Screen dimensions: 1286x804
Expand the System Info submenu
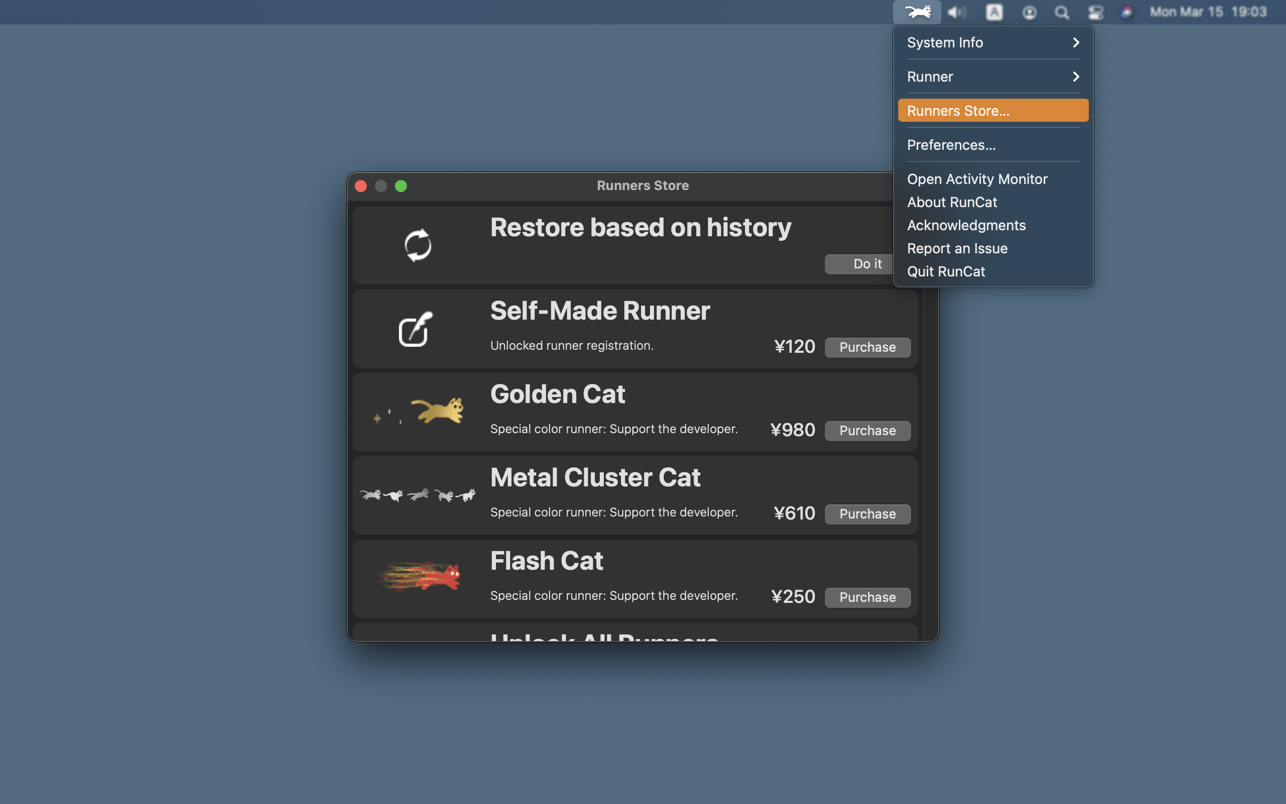[993, 43]
